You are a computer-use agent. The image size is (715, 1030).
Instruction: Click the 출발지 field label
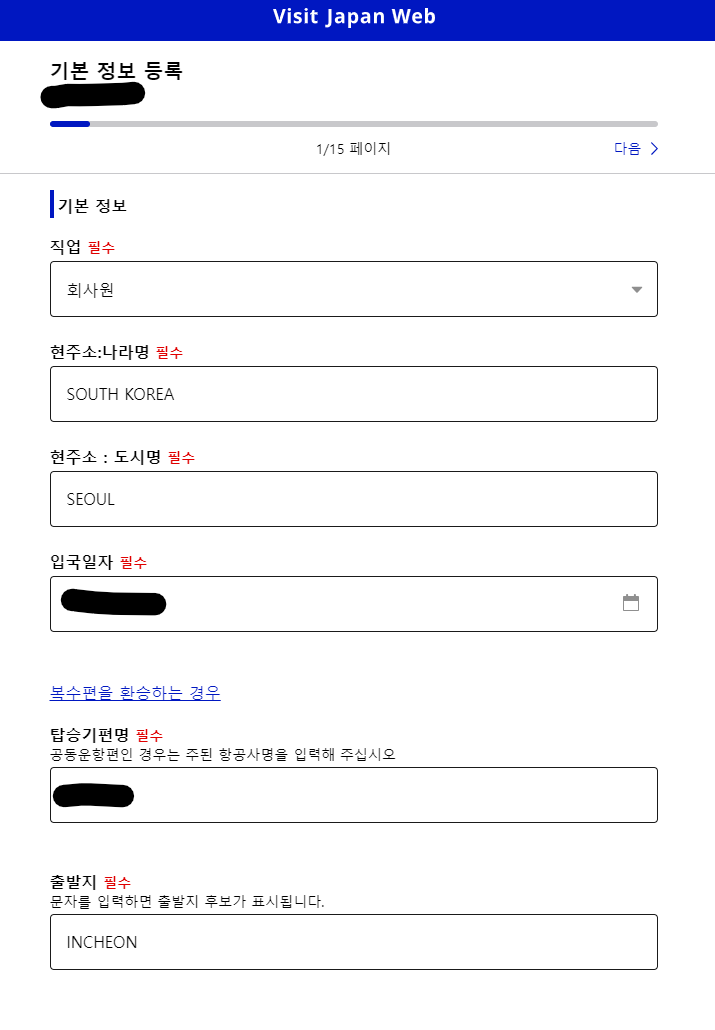pyautogui.click(x=73, y=882)
